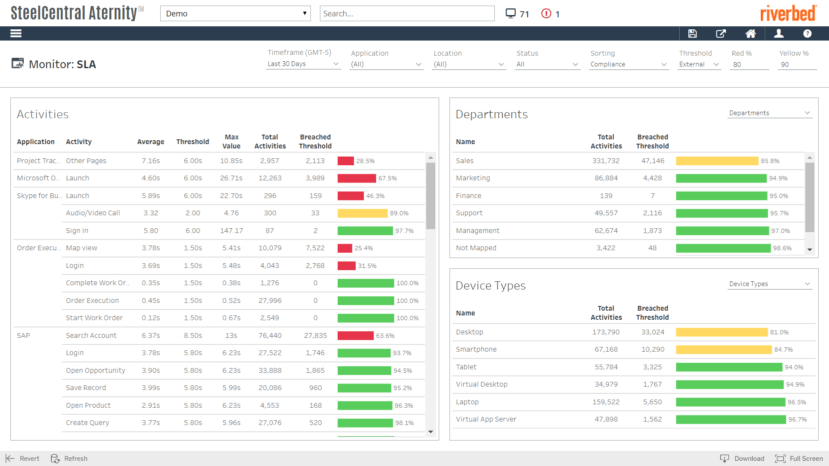829x466 pixels.
Task: Click the Desktop 81.0% compliance bar
Action: 722,332
